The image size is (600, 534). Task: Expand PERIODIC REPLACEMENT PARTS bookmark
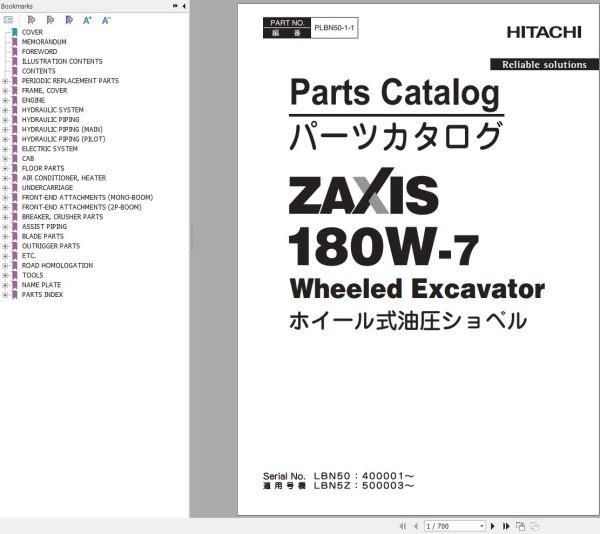coord(5,81)
